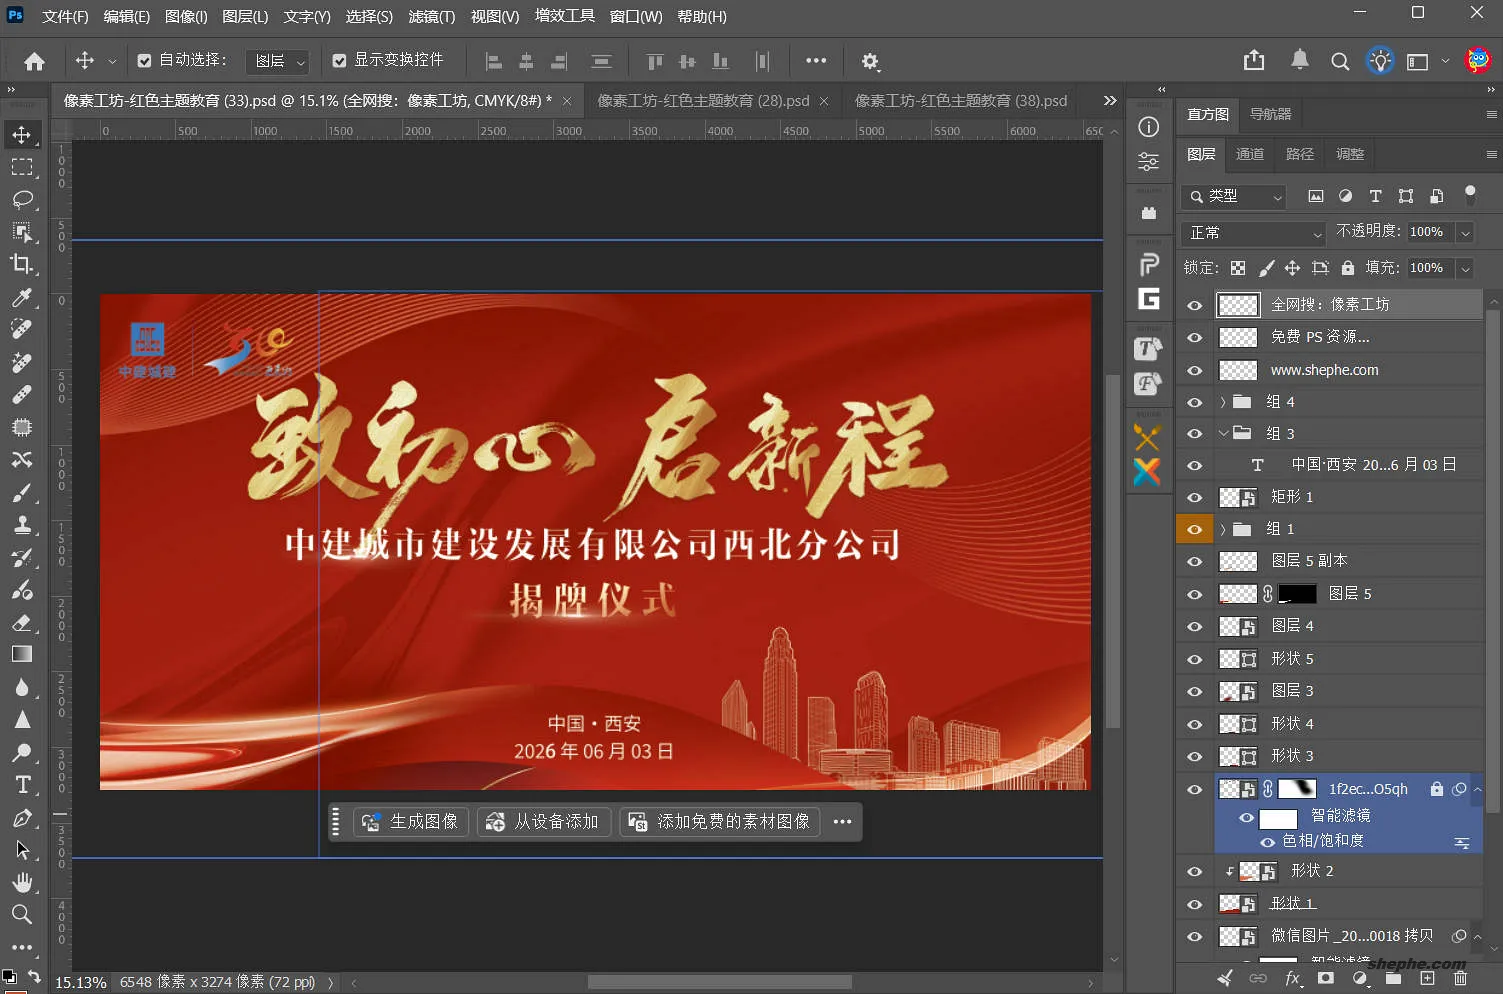Open the 滤镜(T) menu
1503x994 pixels.
pyautogui.click(x=431, y=17)
